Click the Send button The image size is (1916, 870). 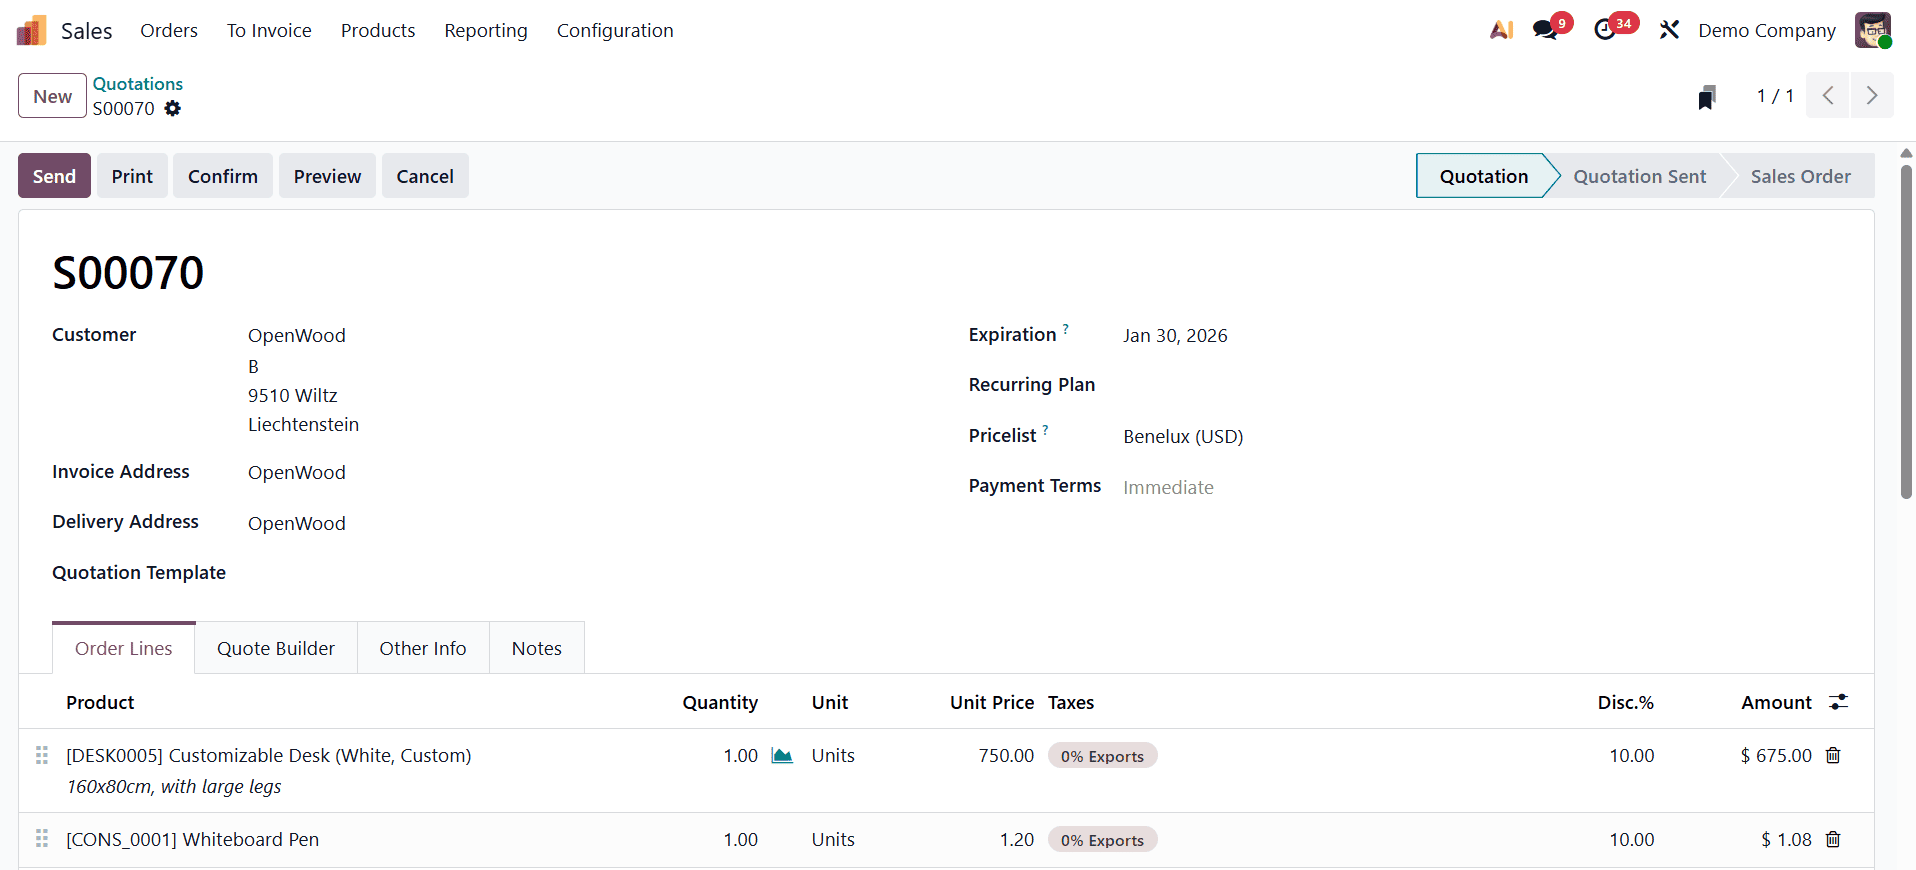pos(54,176)
